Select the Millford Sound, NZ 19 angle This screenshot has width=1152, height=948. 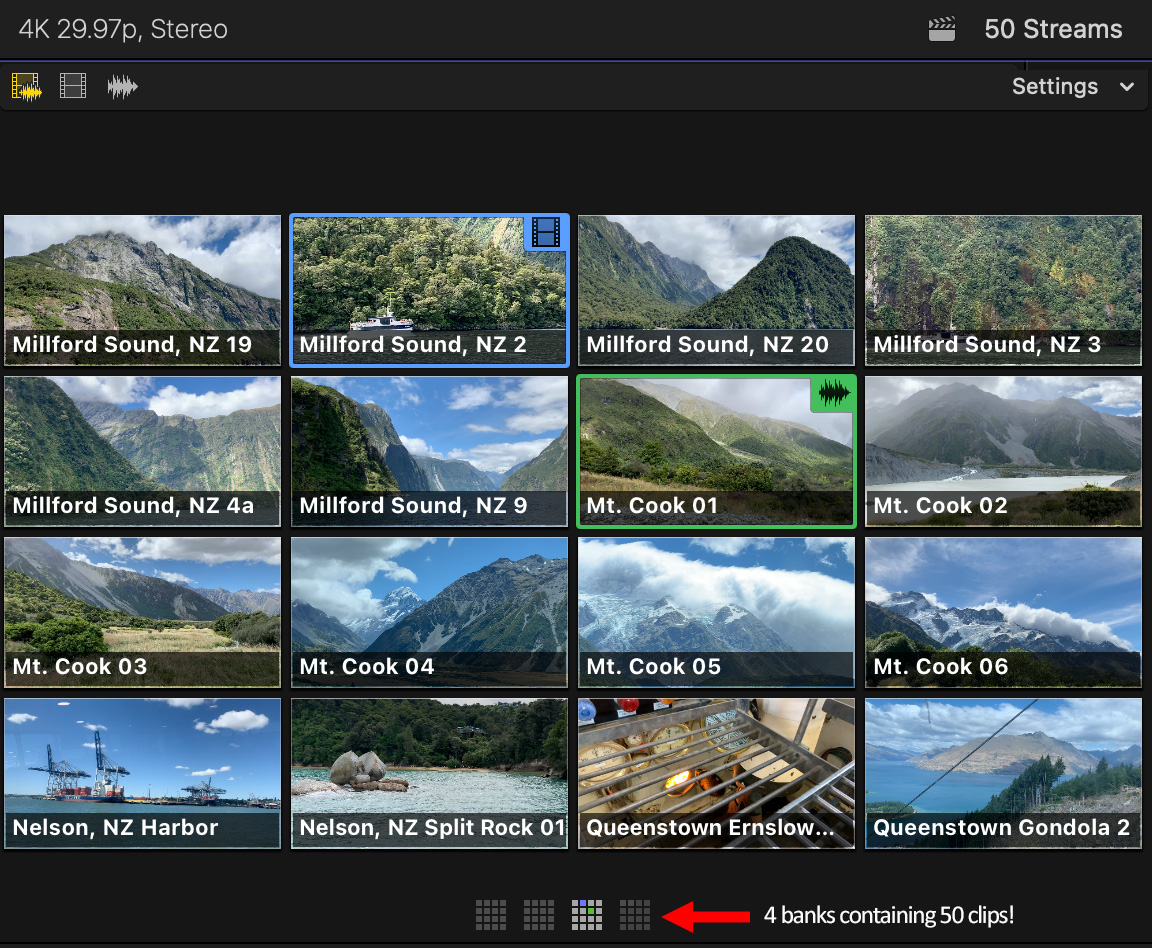point(142,290)
